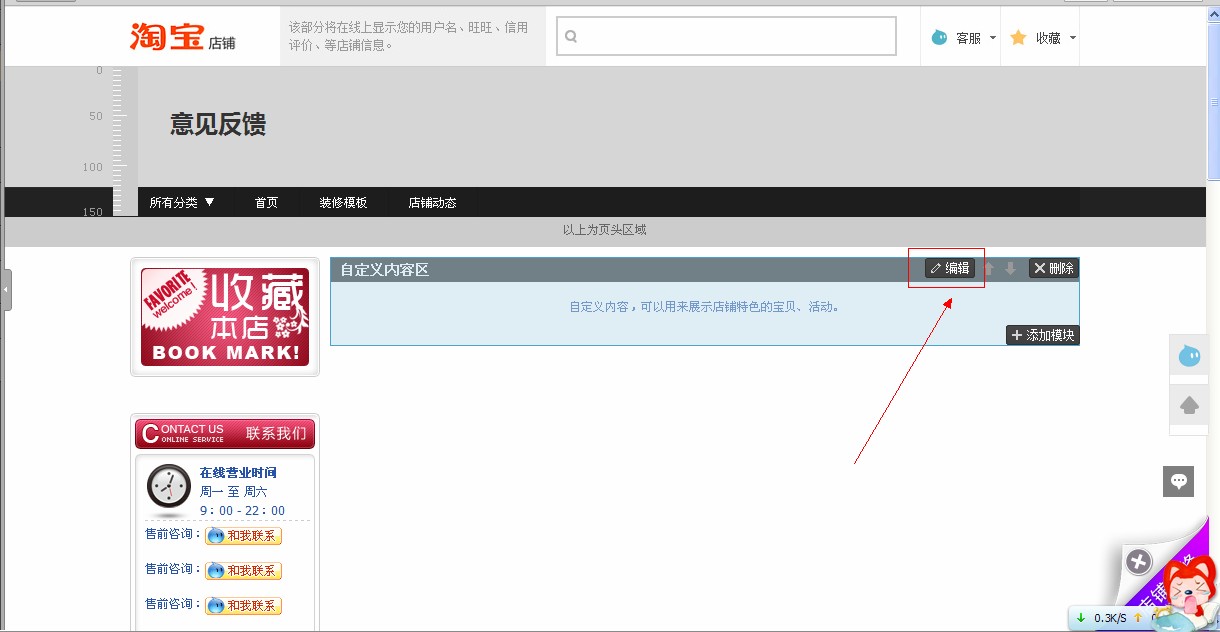The width and height of the screenshot is (1220, 632).
Task: Select the 首页 navigation item
Action: click(266, 202)
